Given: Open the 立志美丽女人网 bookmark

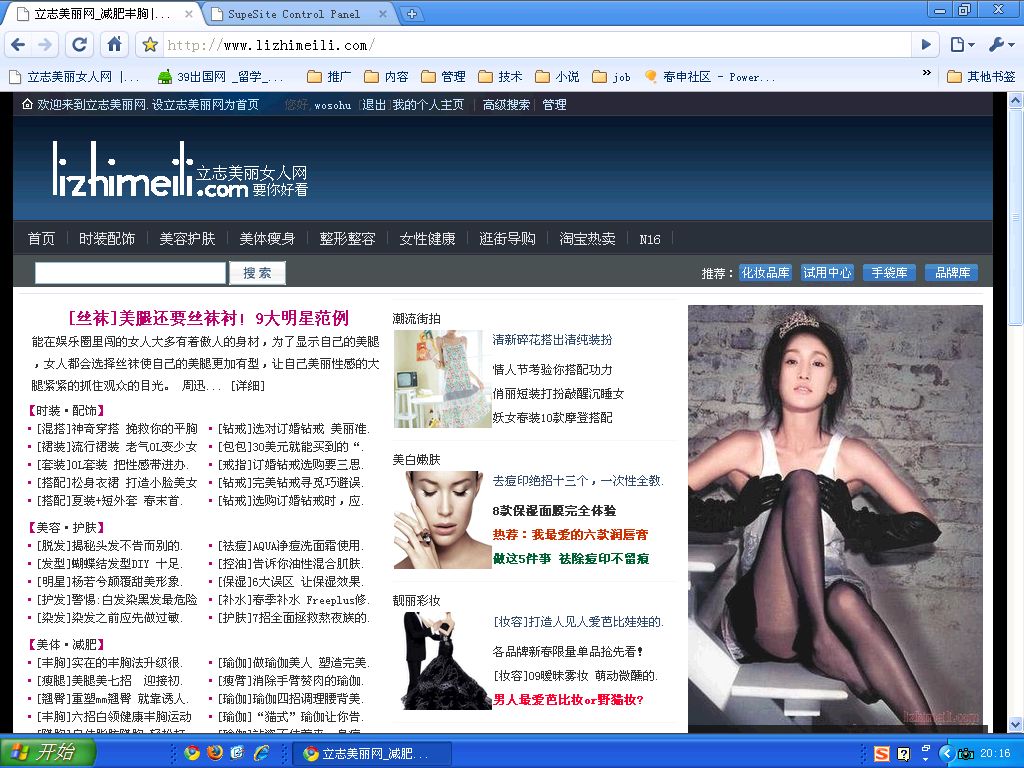Looking at the screenshot, I should (74, 77).
